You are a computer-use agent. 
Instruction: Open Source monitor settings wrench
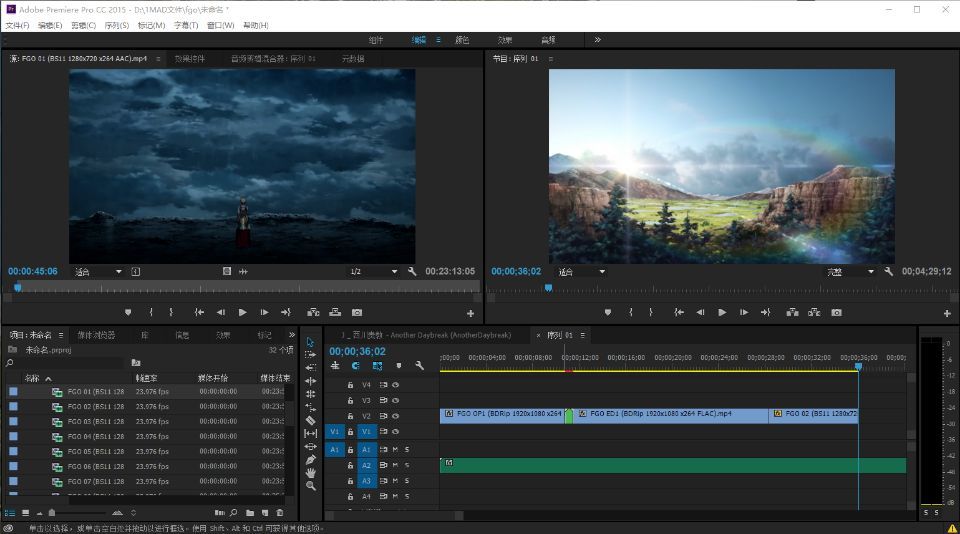412,271
